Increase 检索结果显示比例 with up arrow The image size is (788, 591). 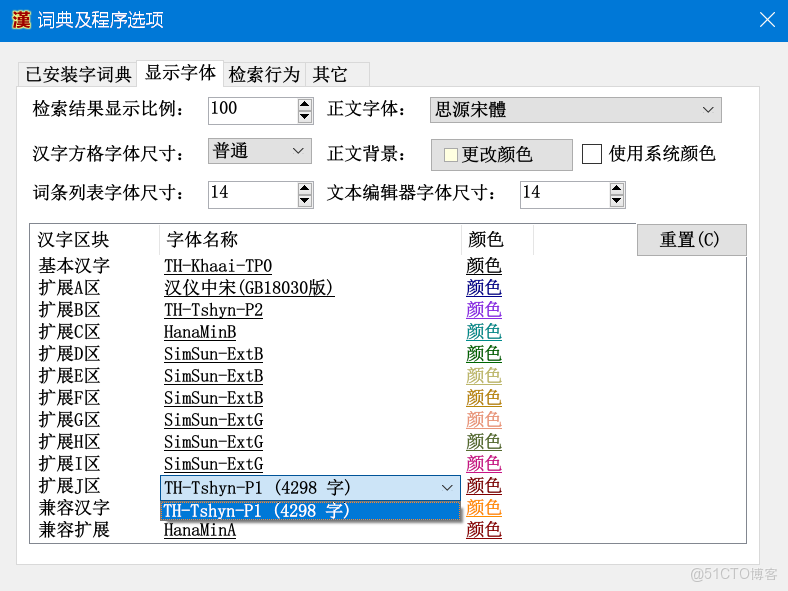point(305,105)
